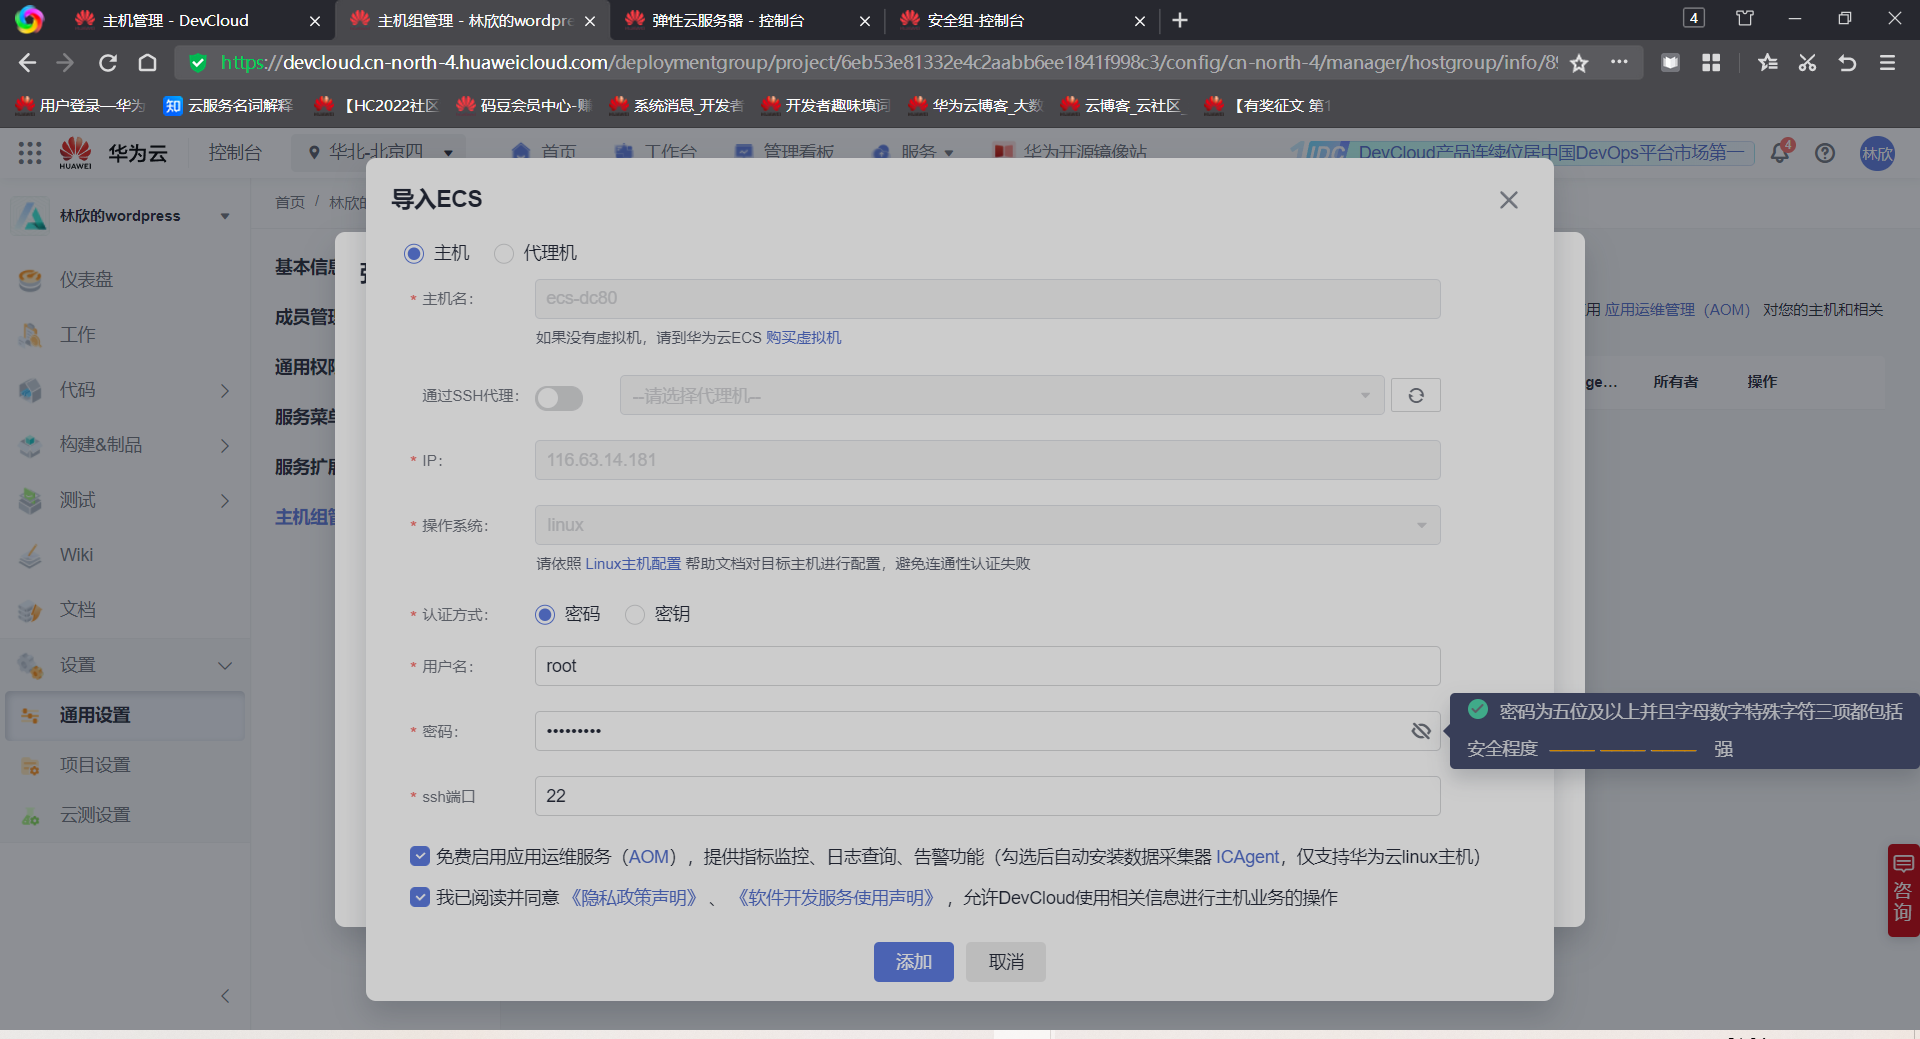
Task: Go forward in the browser
Action: tap(66, 63)
